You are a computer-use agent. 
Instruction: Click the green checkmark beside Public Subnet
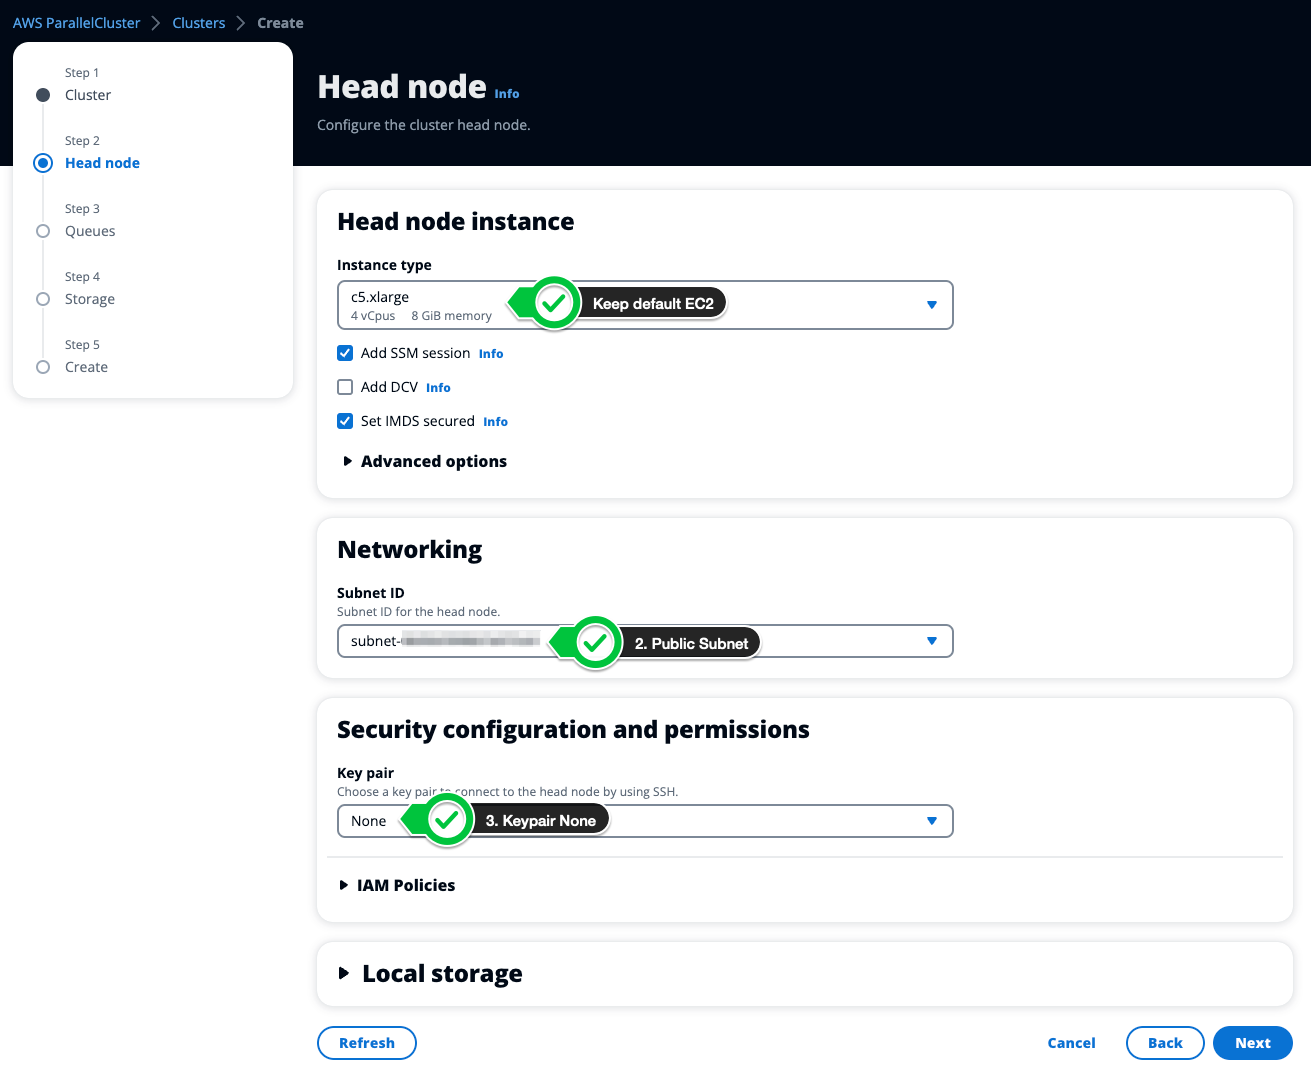click(x=596, y=642)
